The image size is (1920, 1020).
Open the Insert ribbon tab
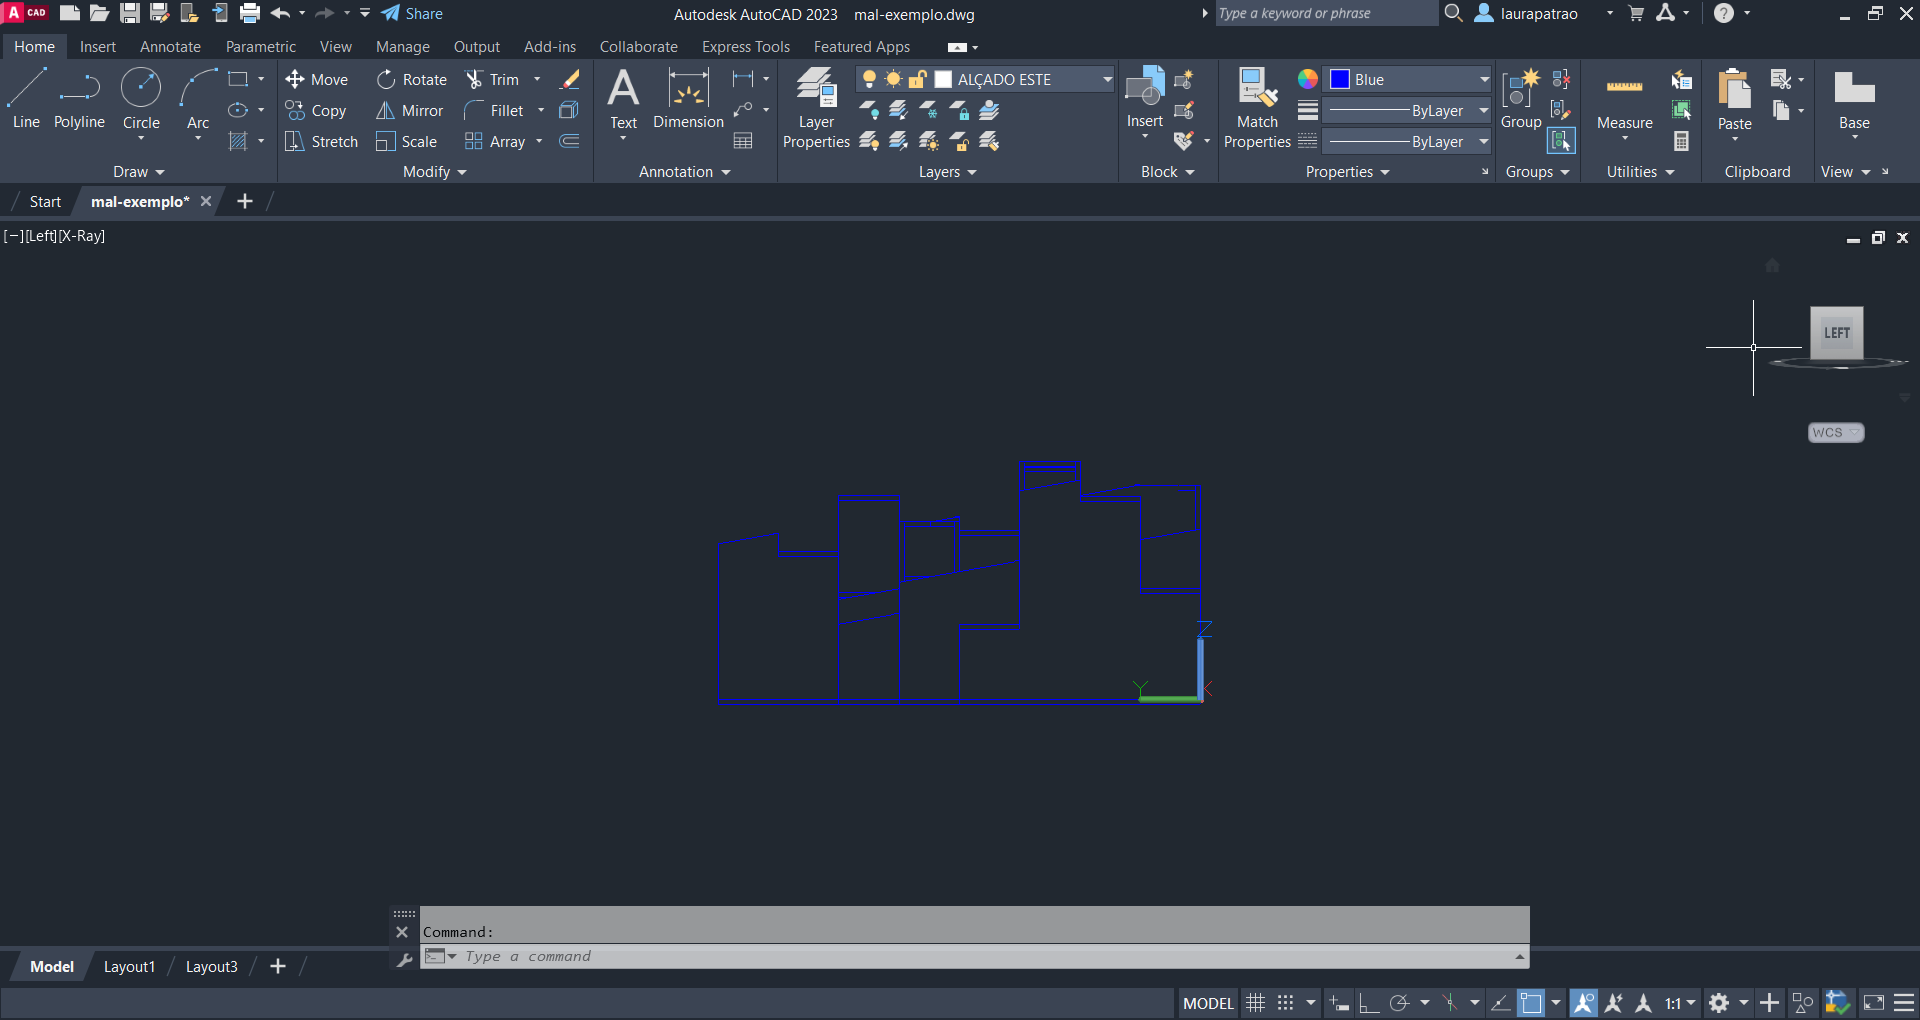pos(98,47)
